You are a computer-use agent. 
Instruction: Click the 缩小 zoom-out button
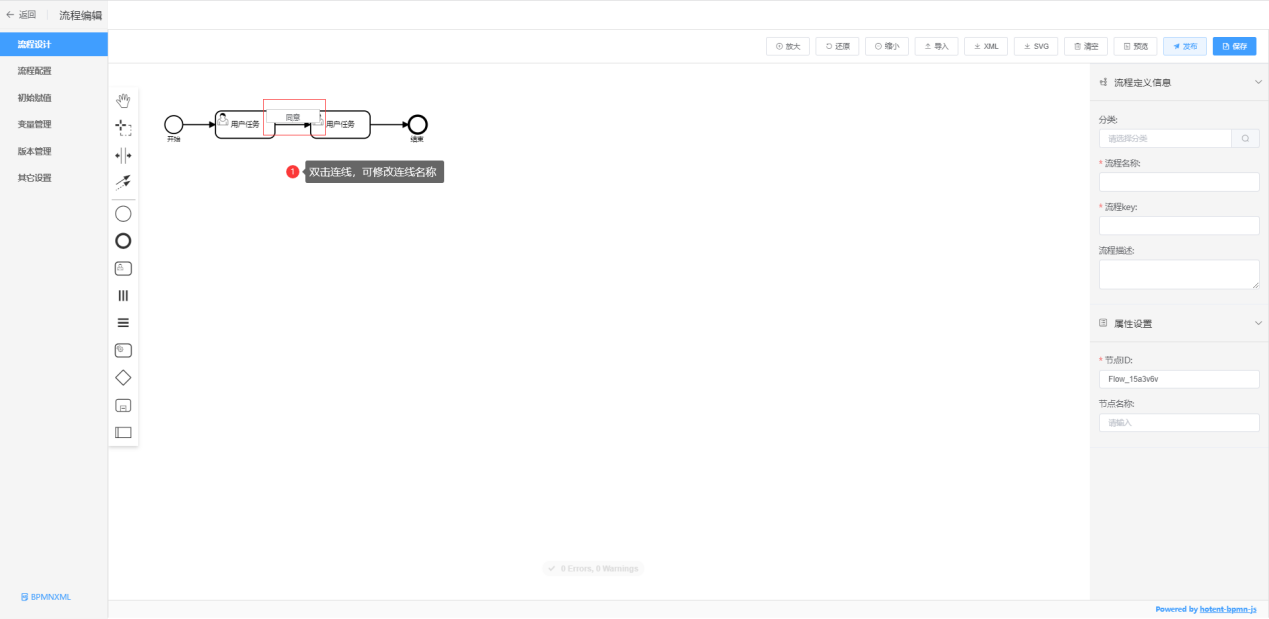887,46
